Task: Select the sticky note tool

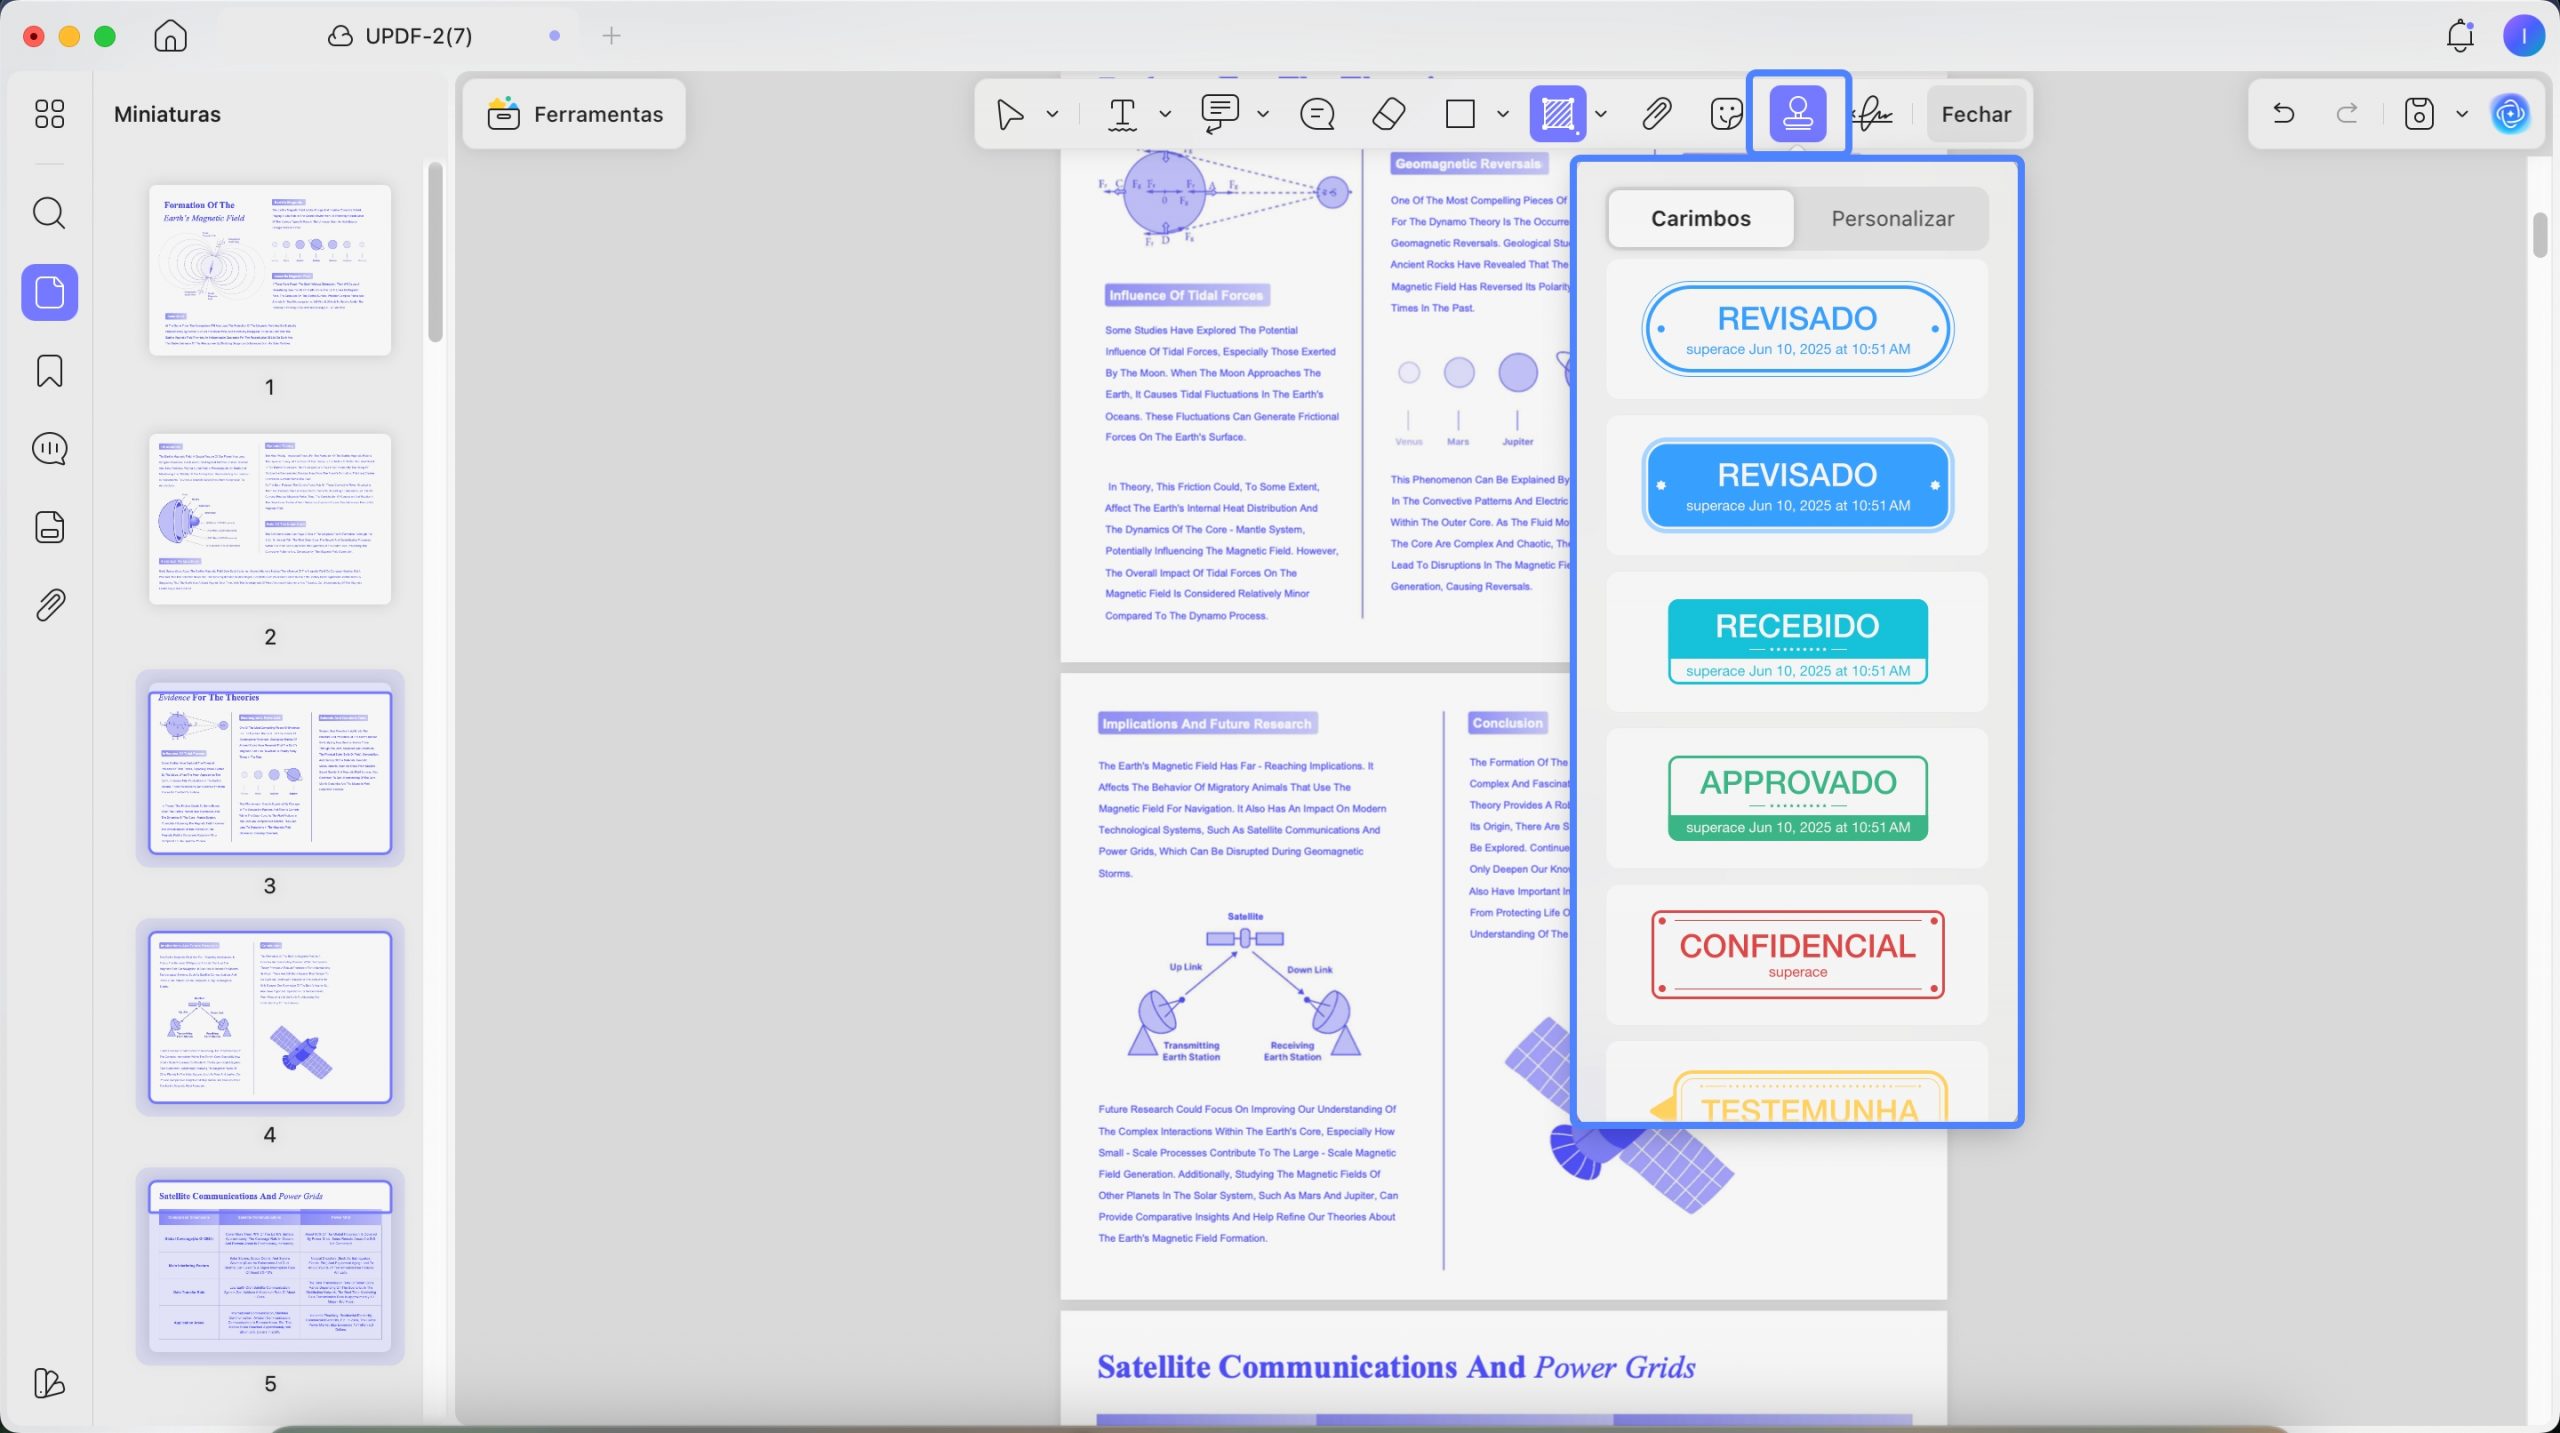Action: 1317,114
